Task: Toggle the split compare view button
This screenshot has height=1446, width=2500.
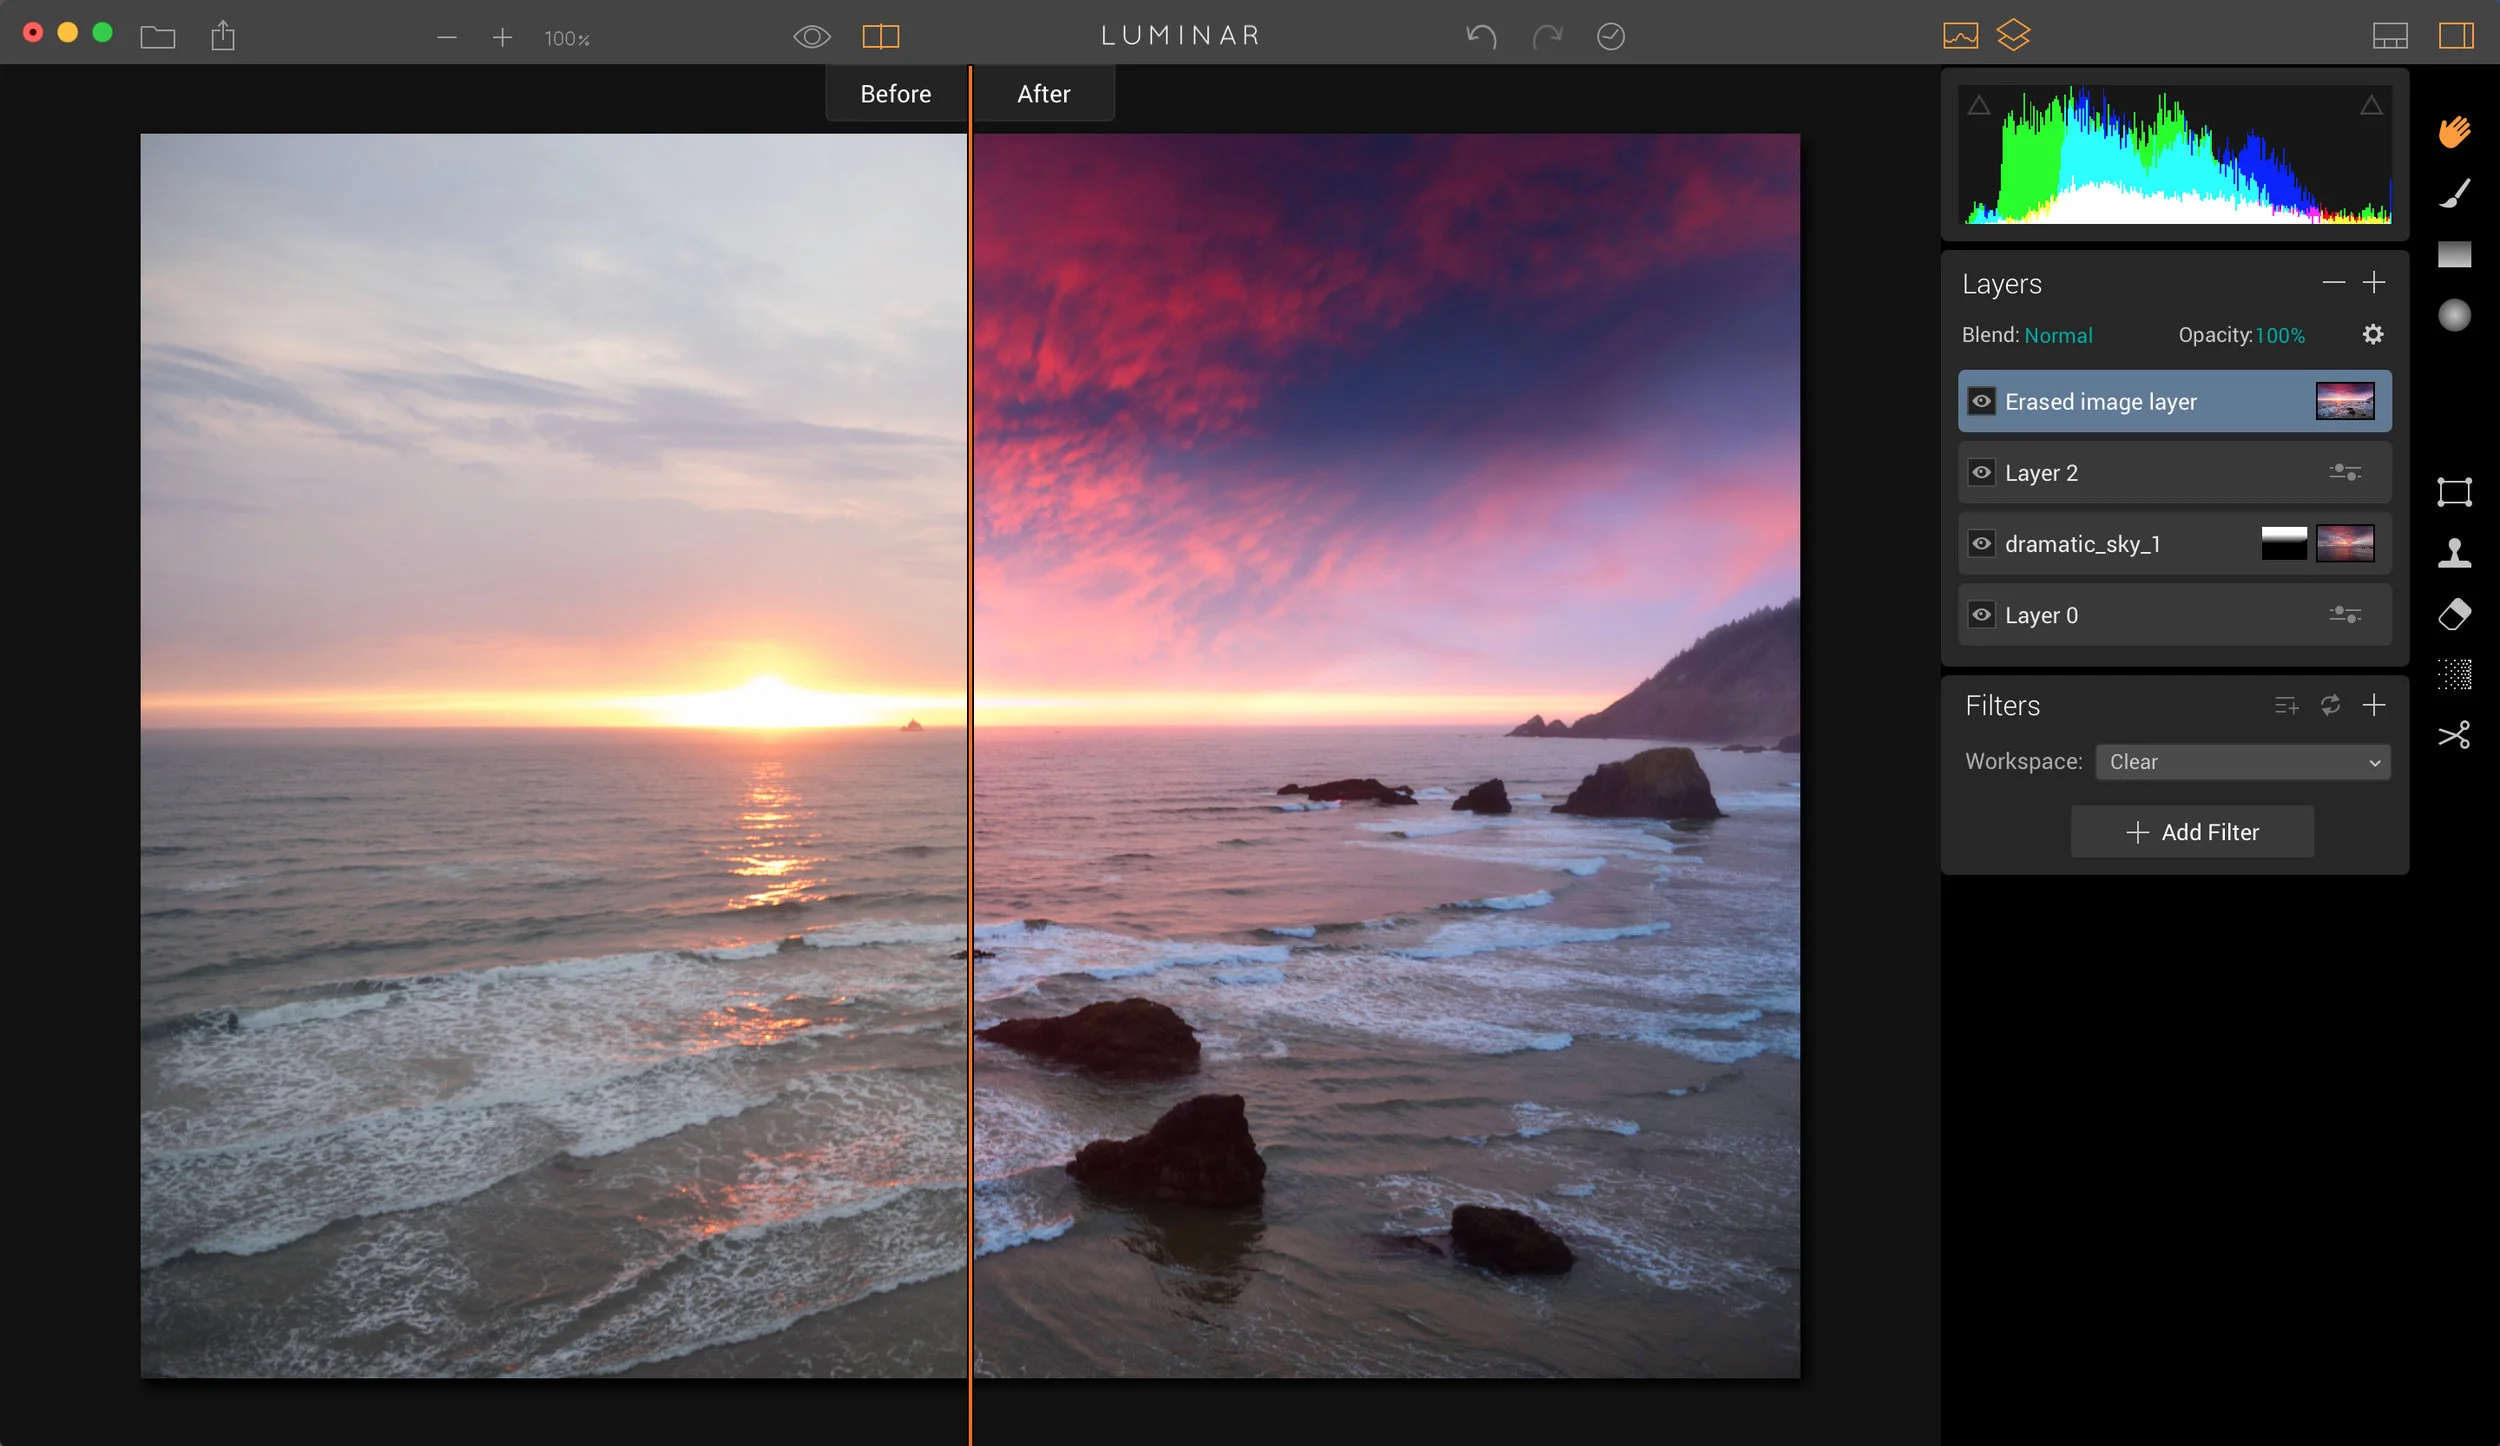Action: [881, 37]
